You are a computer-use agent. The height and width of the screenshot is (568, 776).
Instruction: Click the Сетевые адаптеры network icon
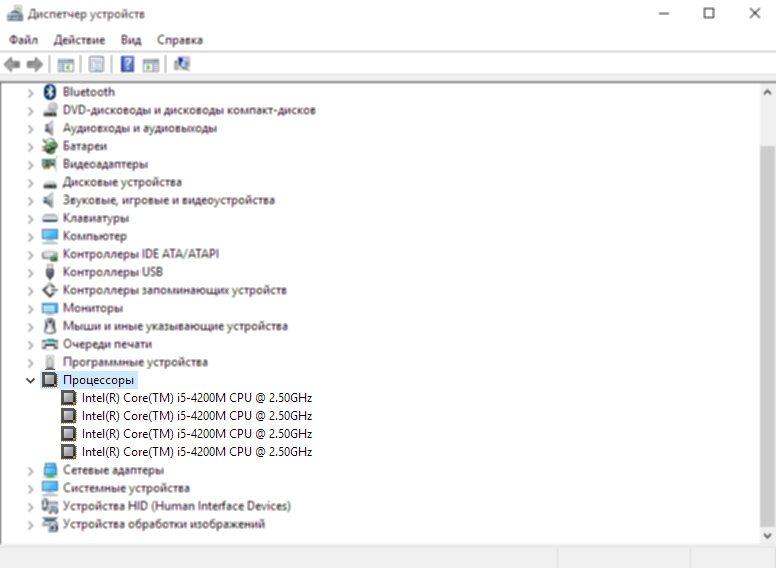[49, 470]
